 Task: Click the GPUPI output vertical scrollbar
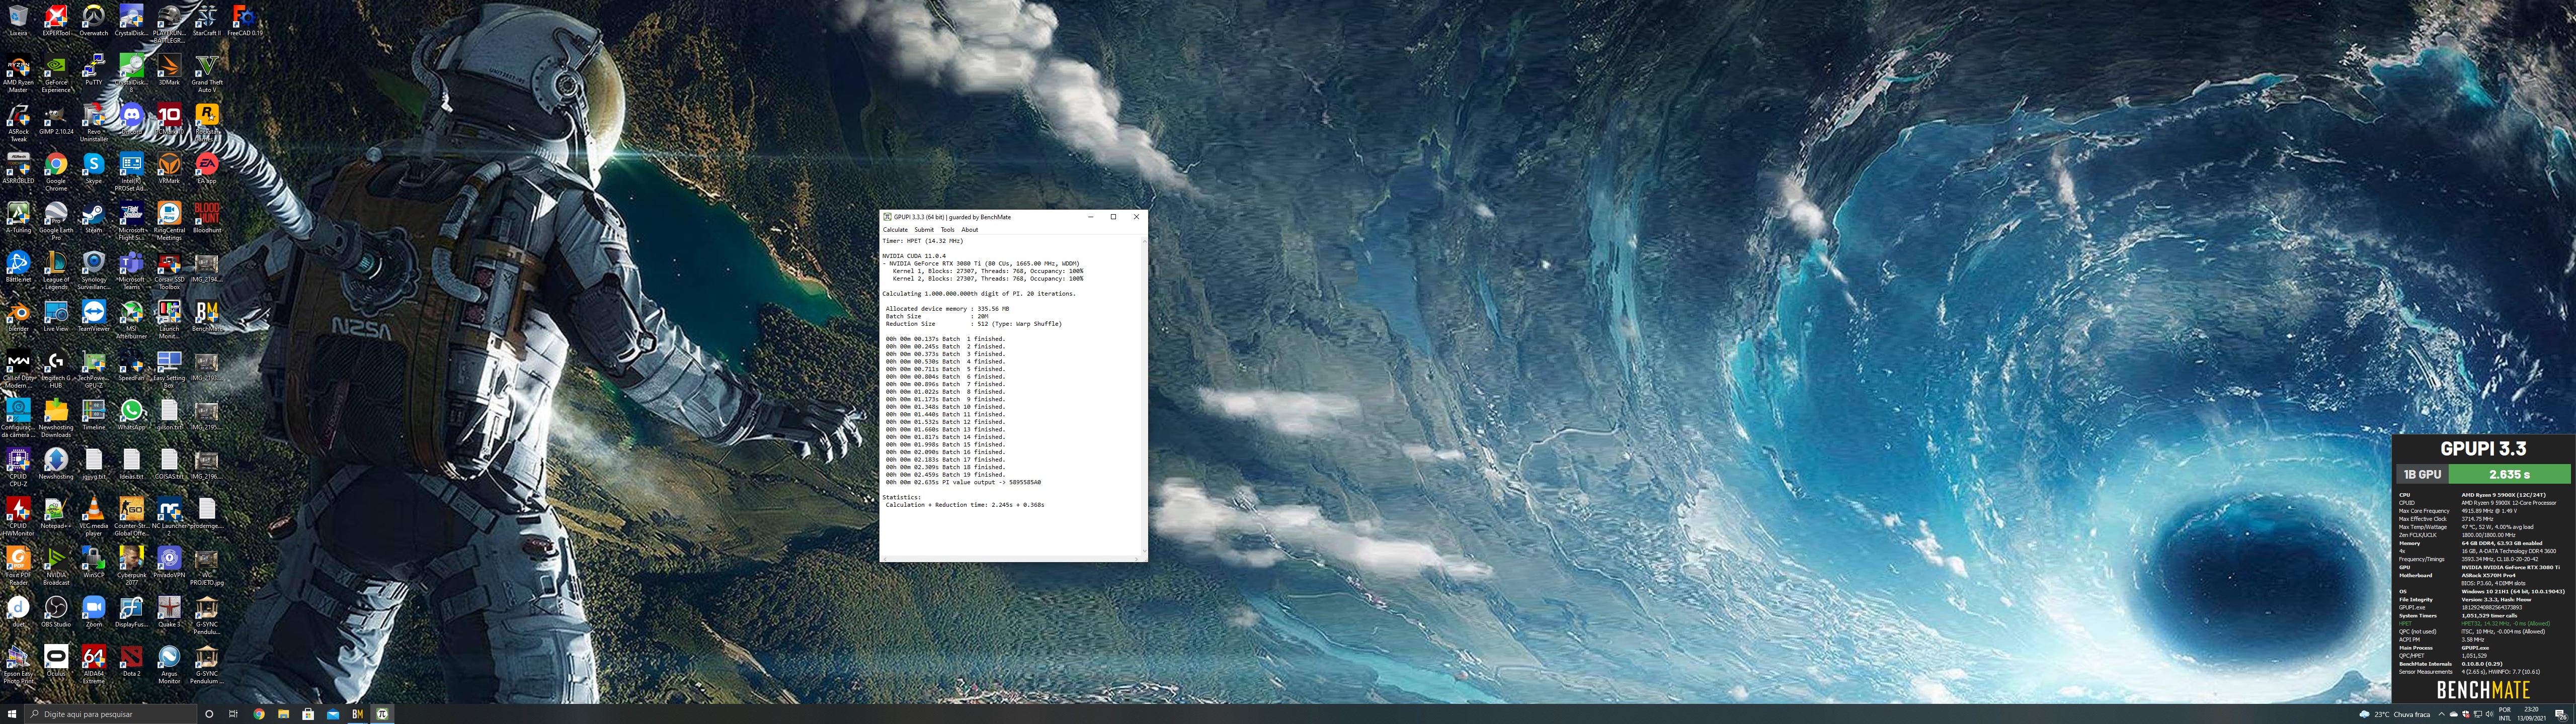click(x=1144, y=396)
